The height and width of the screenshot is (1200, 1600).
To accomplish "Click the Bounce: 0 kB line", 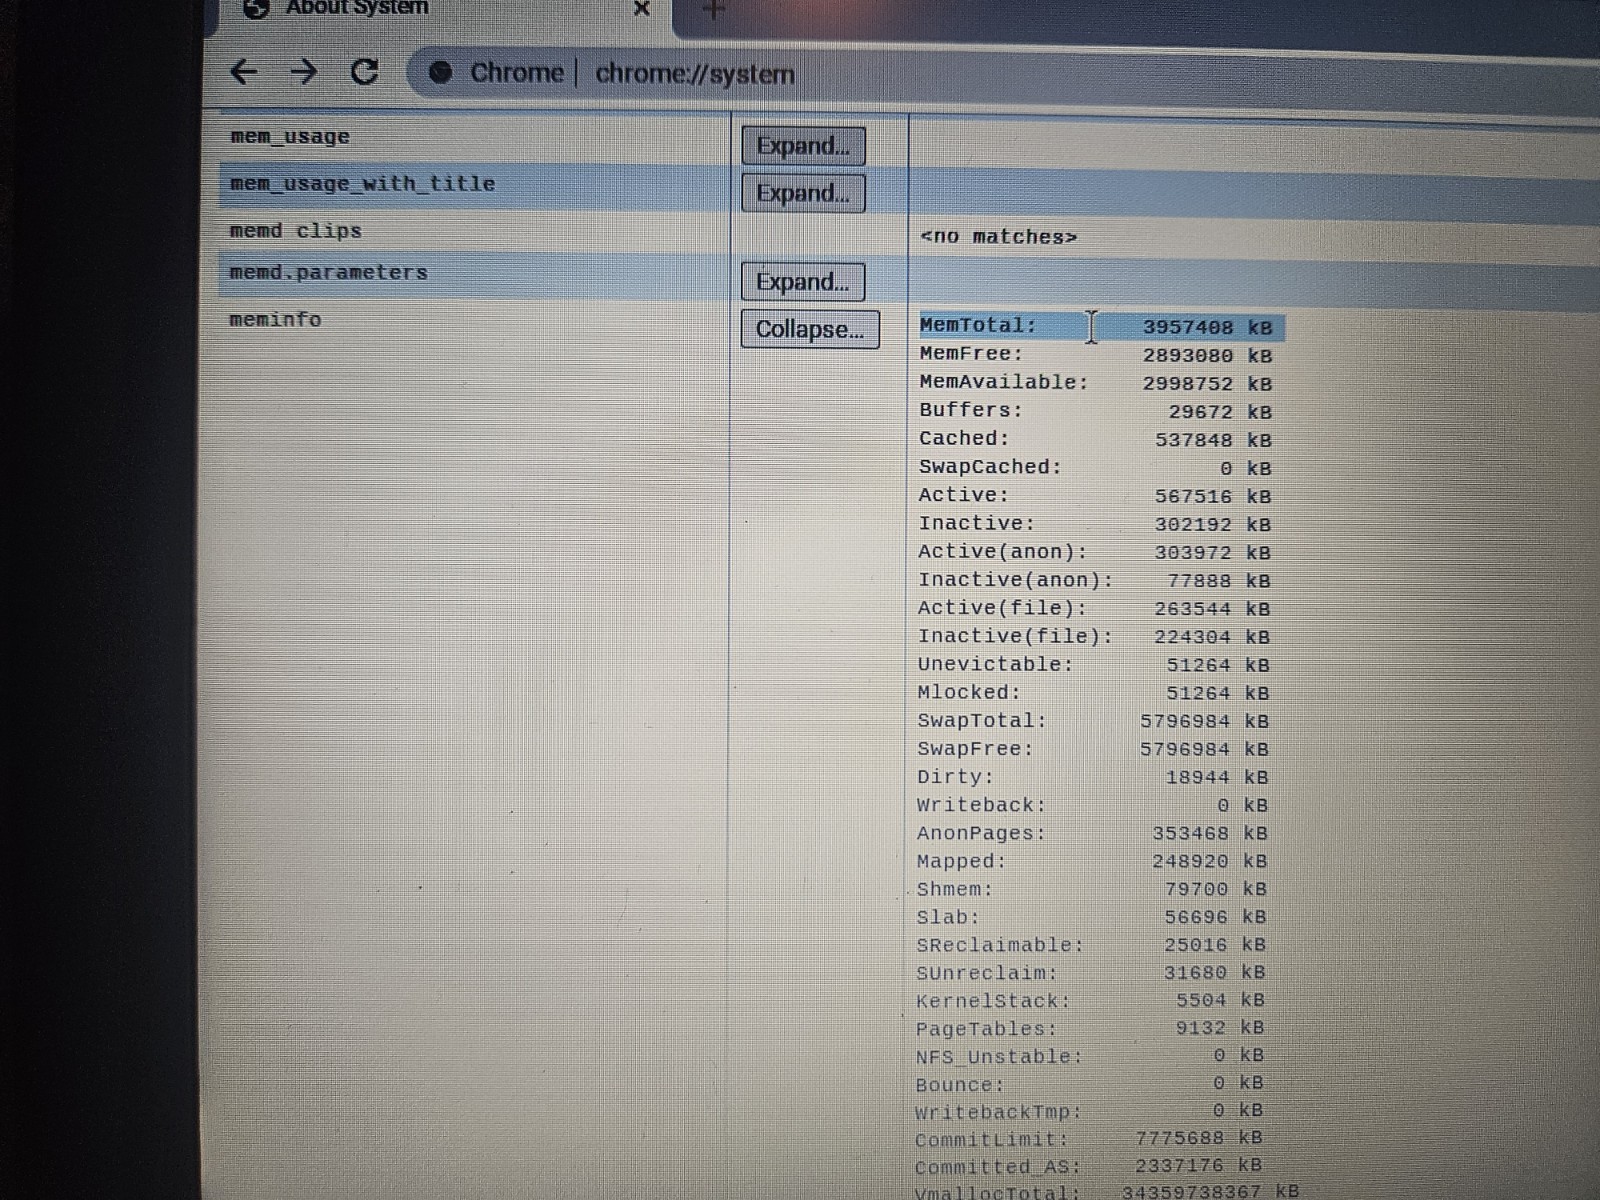I will [x=1090, y=1084].
